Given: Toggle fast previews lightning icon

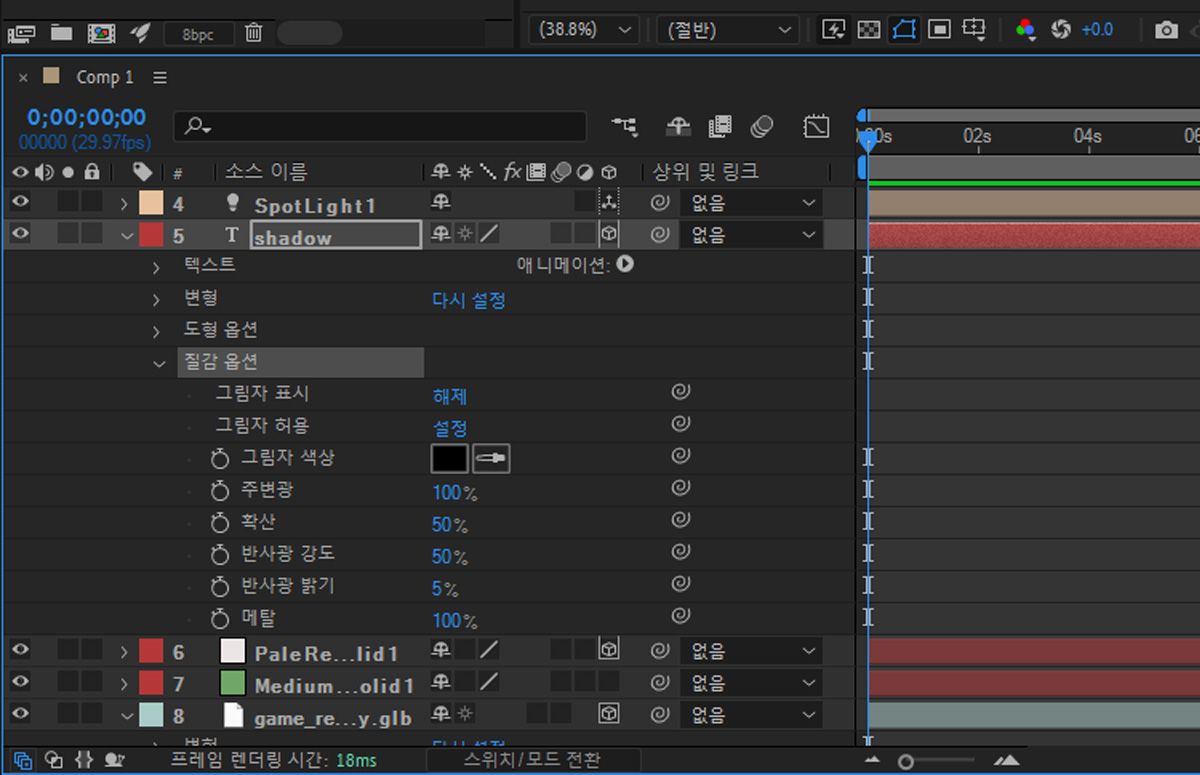Looking at the screenshot, I should (x=833, y=30).
